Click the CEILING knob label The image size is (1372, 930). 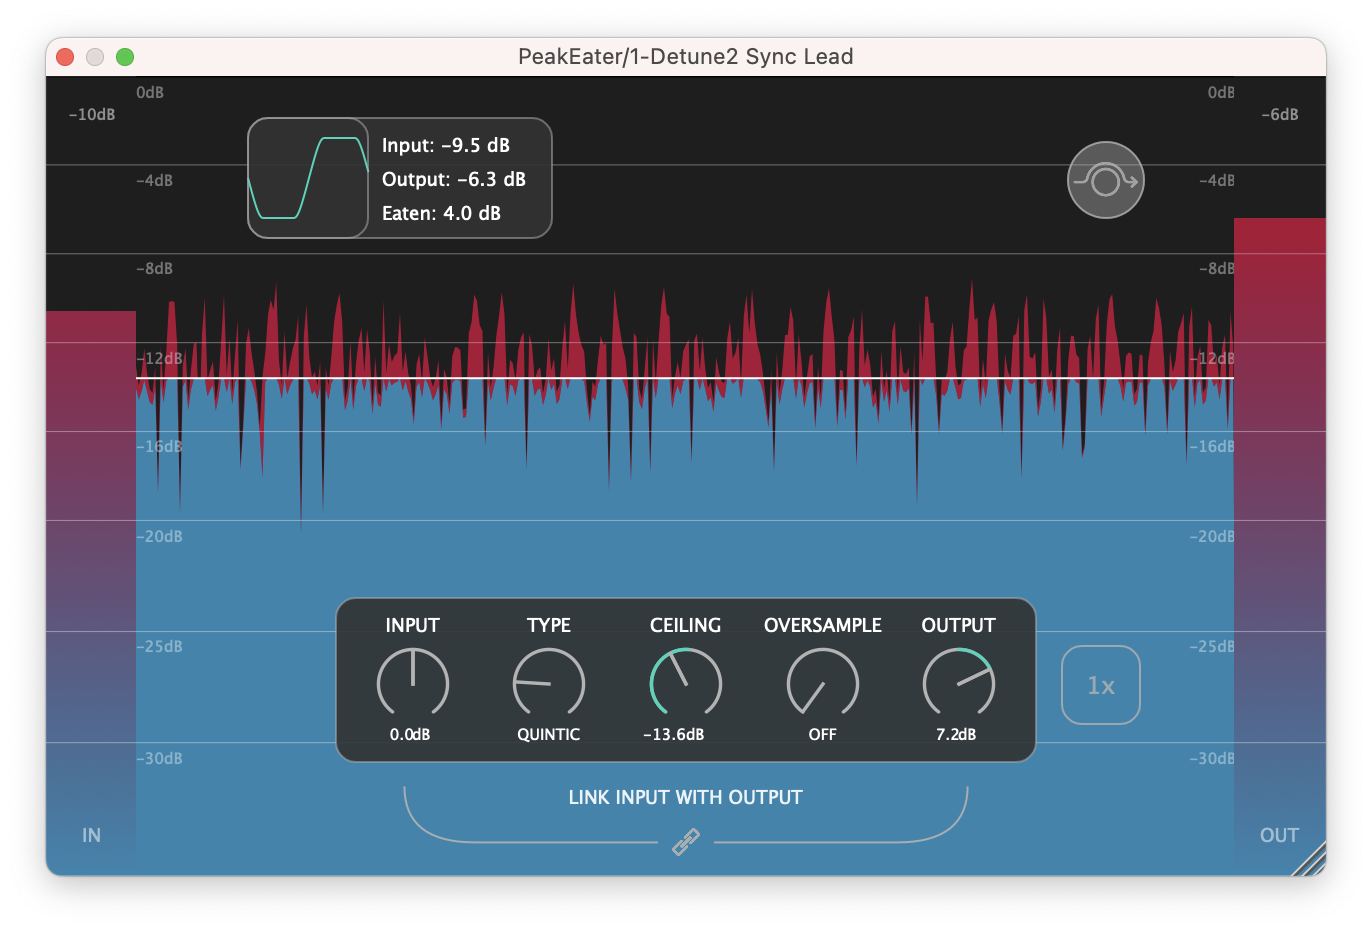tap(685, 625)
